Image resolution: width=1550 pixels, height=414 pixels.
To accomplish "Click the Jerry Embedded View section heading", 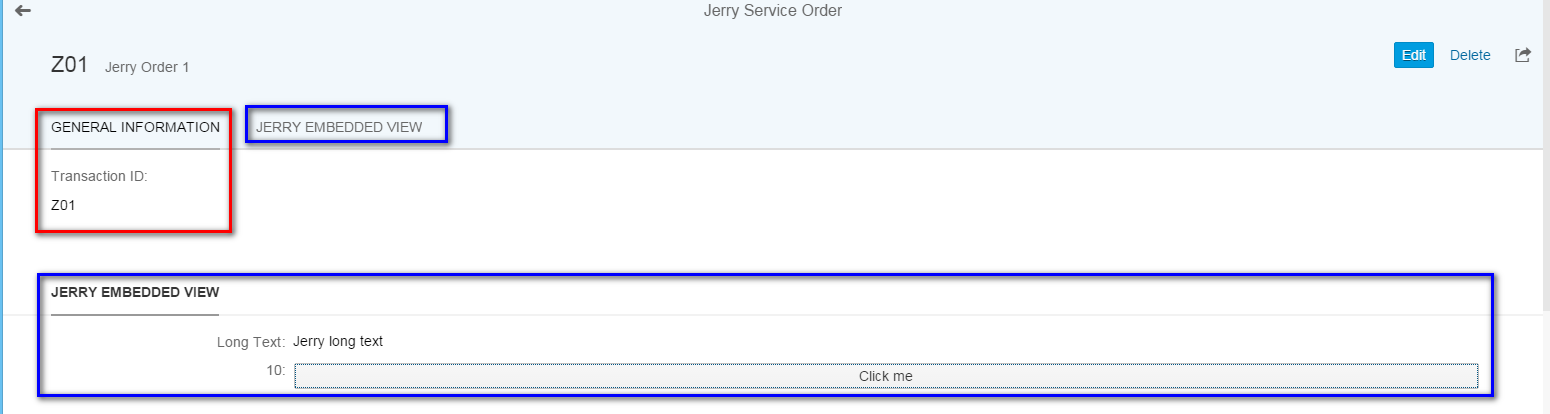I will pyautogui.click(x=135, y=292).
